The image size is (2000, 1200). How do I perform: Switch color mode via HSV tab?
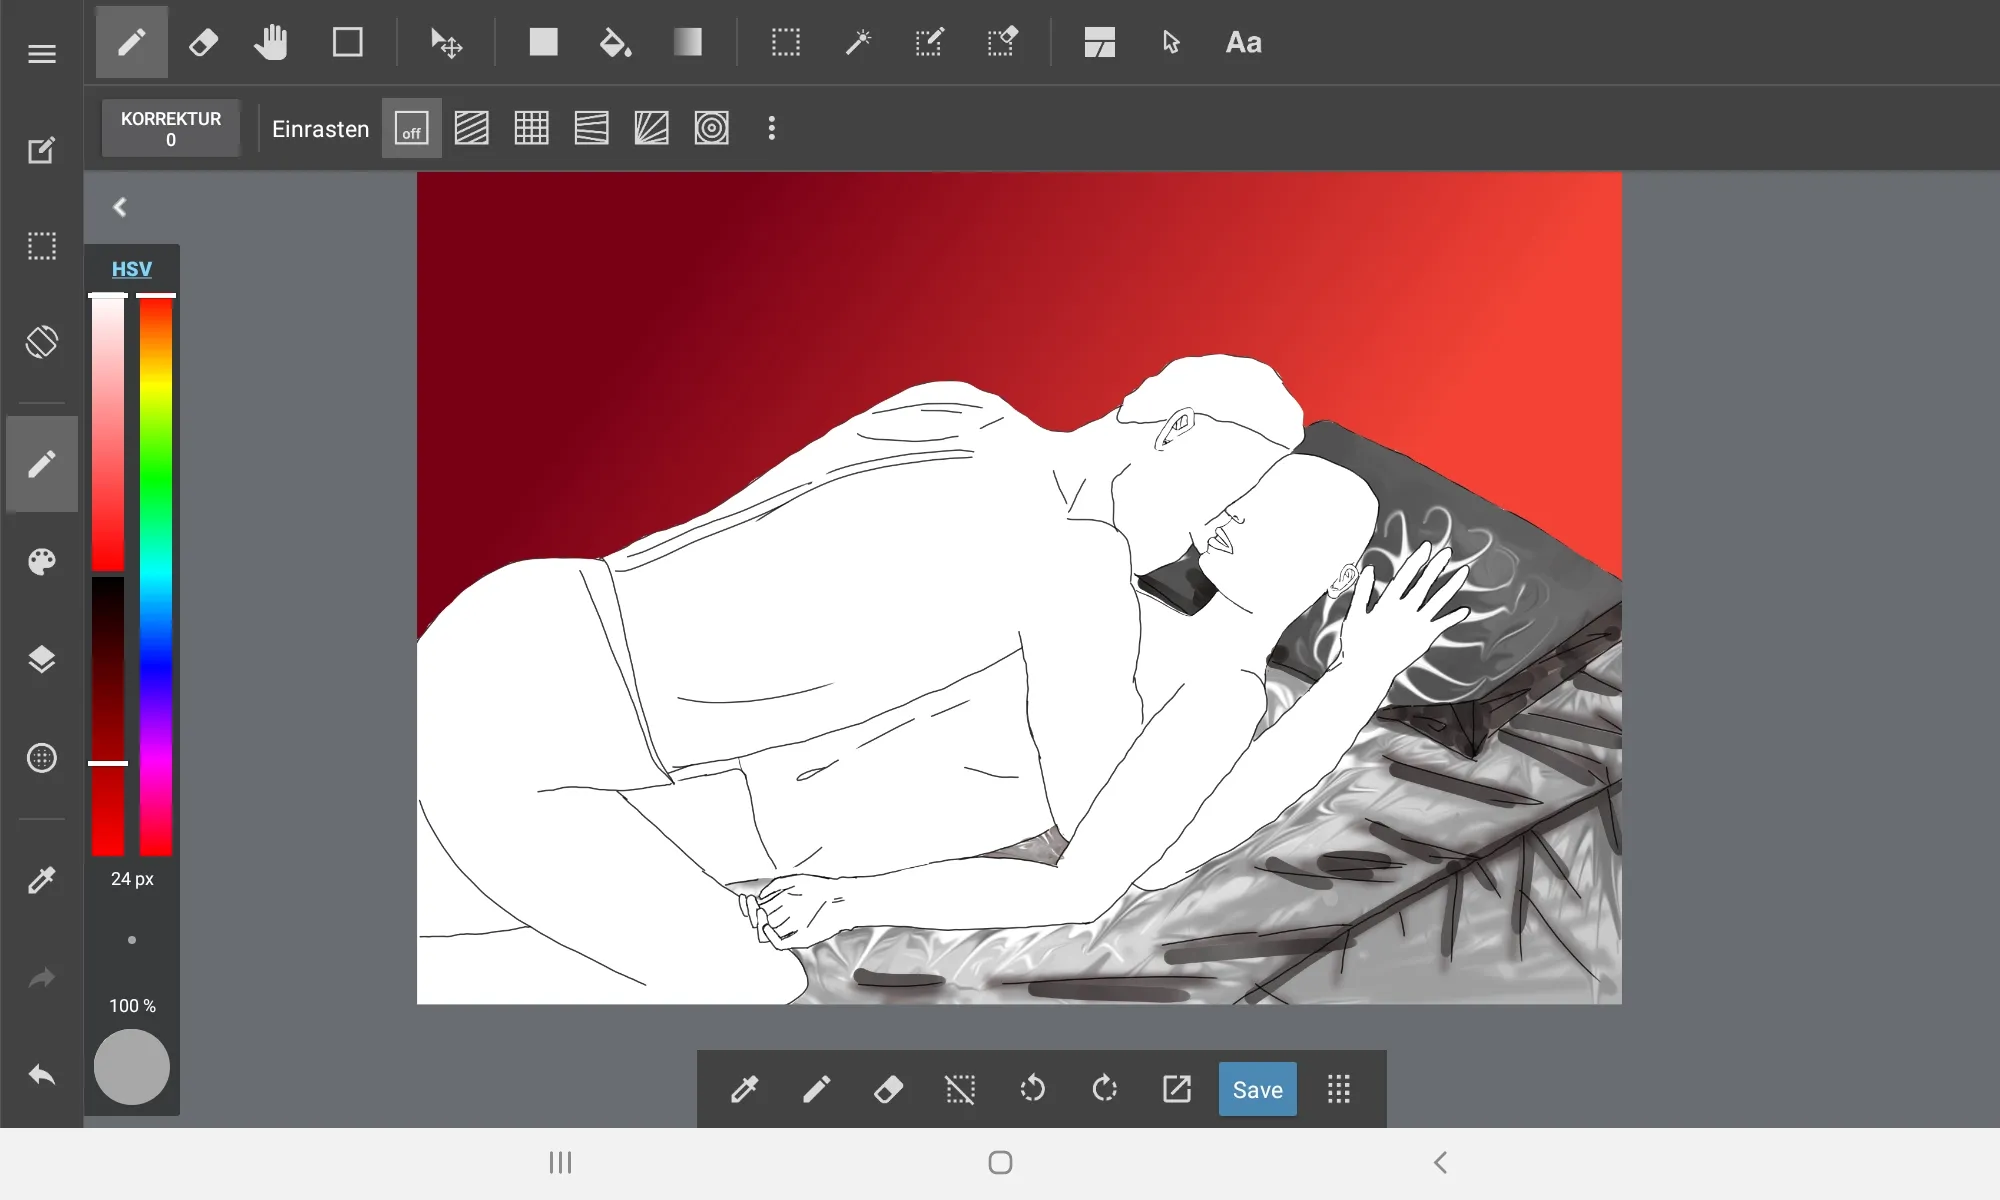coord(131,269)
